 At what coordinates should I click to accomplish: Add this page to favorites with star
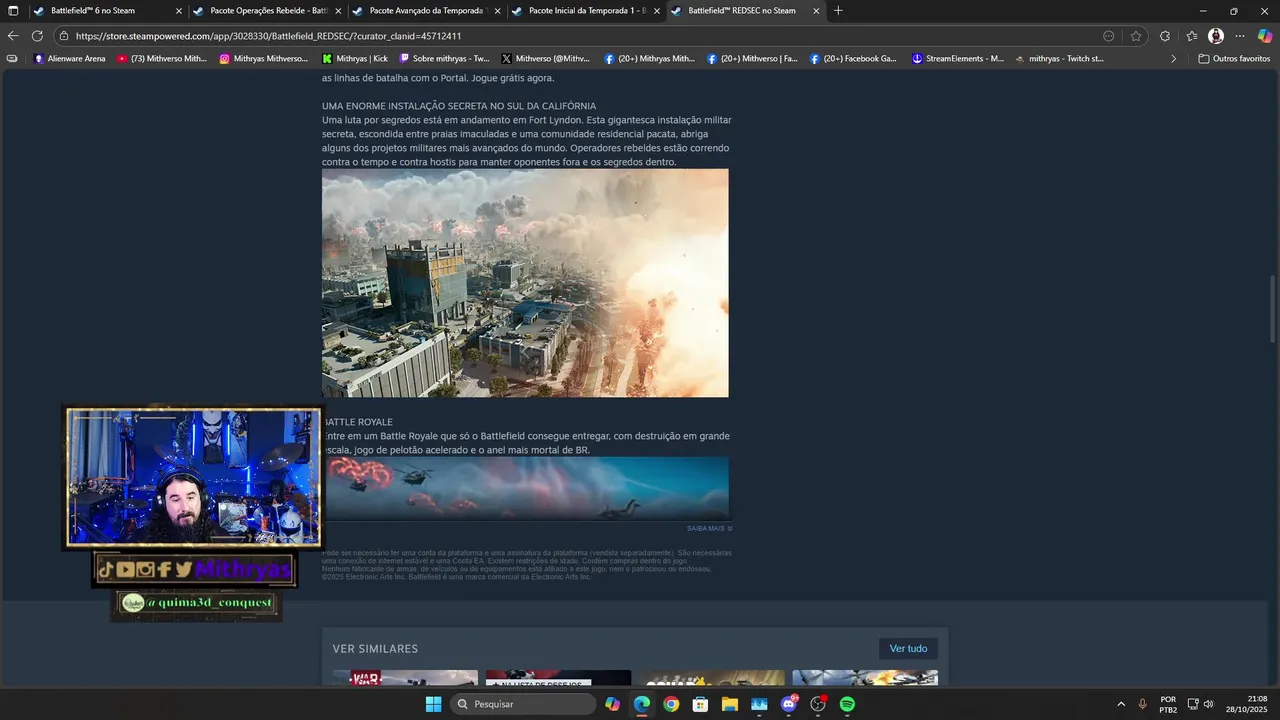pos(1136,36)
